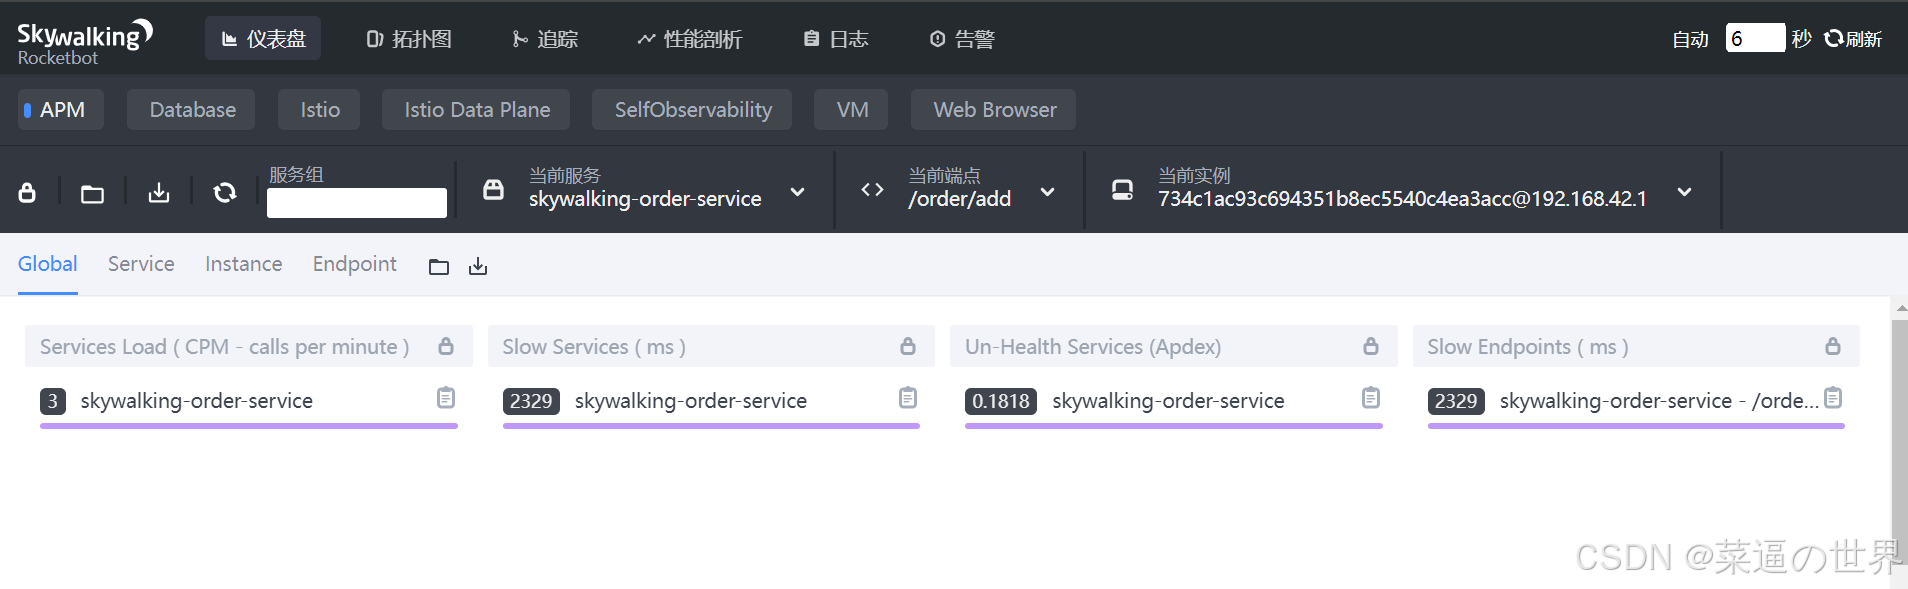Click skywalking-order-service under Services Load
The height and width of the screenshot is (589, 1908).
point(196,401)
